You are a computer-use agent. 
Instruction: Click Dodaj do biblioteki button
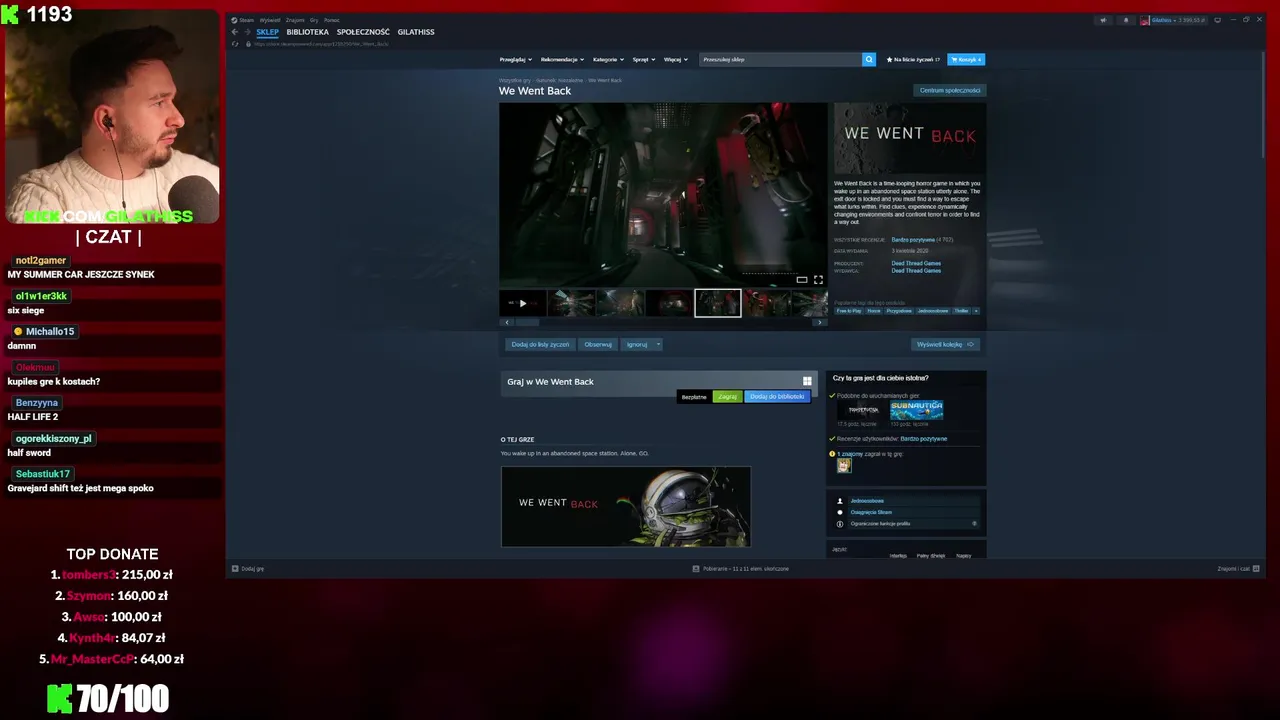[777, 397]
